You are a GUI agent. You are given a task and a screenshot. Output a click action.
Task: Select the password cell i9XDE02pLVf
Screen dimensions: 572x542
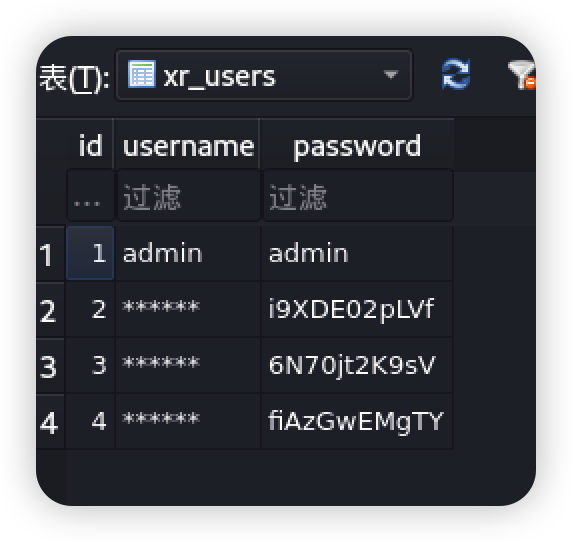pos(357,309)
